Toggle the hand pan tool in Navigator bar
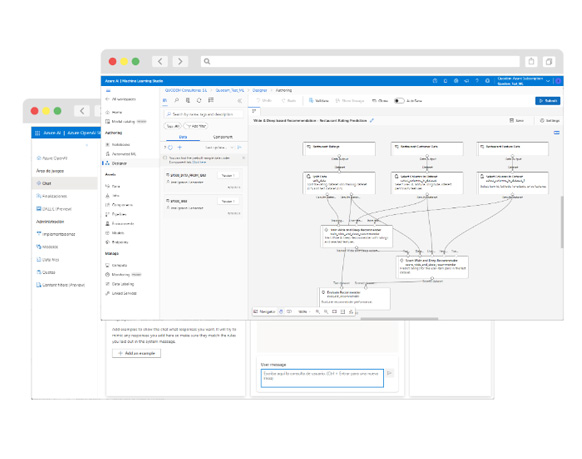Viewport: 582px width, 459px height. (x=281, y=311)
